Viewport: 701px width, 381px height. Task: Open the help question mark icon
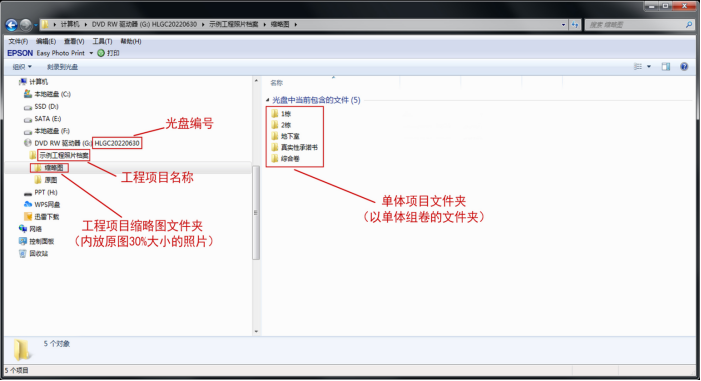[684, 67]
